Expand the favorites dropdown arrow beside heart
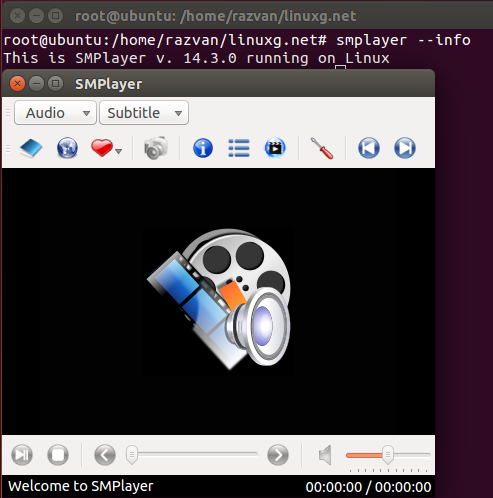 coord(118,151)
